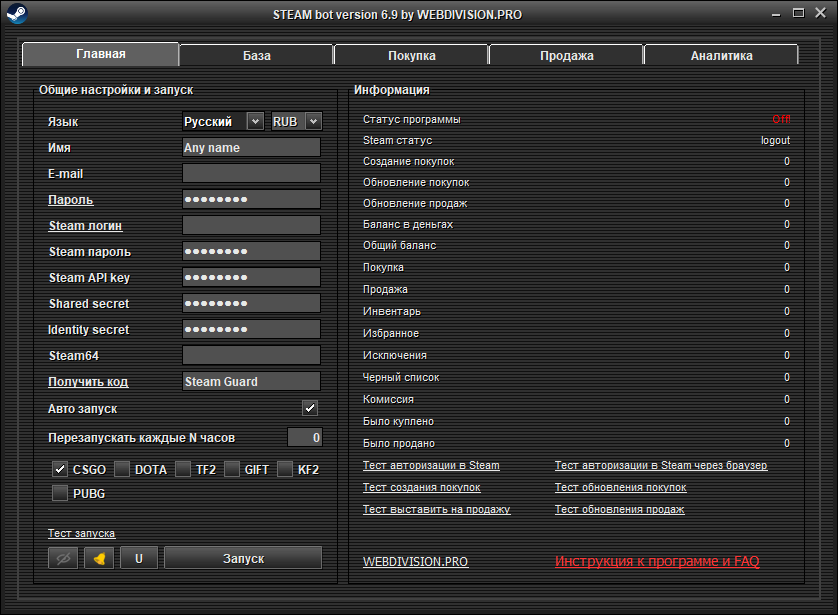Click the yellow bell notification button
Screen dimensions: 838x615
point(98,558)
